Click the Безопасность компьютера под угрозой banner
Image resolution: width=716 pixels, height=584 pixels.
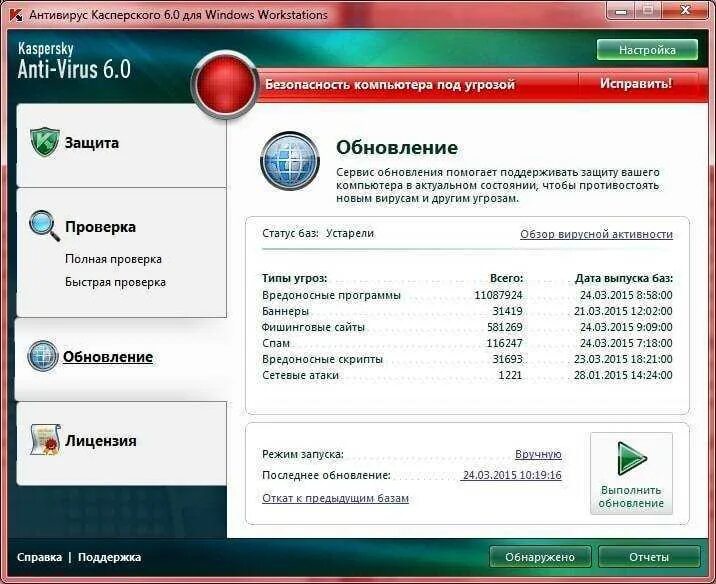coord(390,84)
